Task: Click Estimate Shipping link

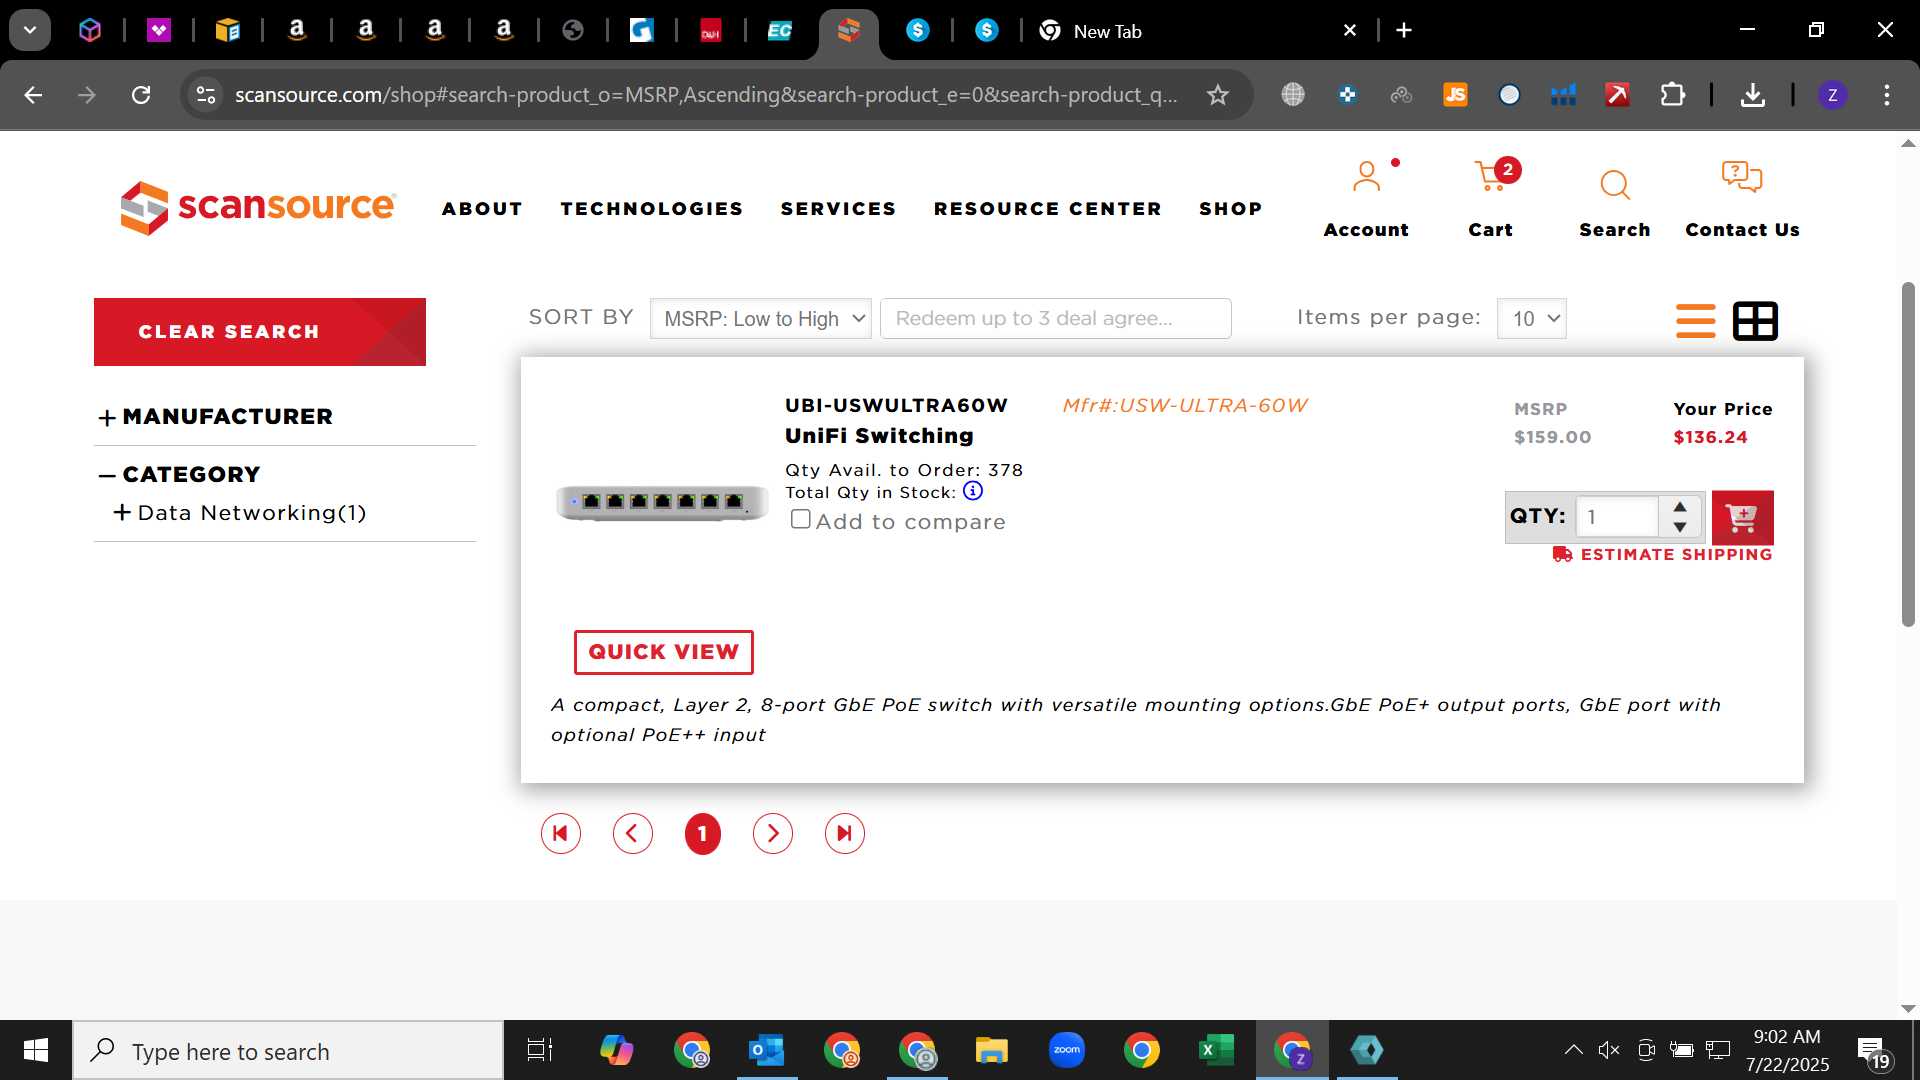Action: (1662, 554)
